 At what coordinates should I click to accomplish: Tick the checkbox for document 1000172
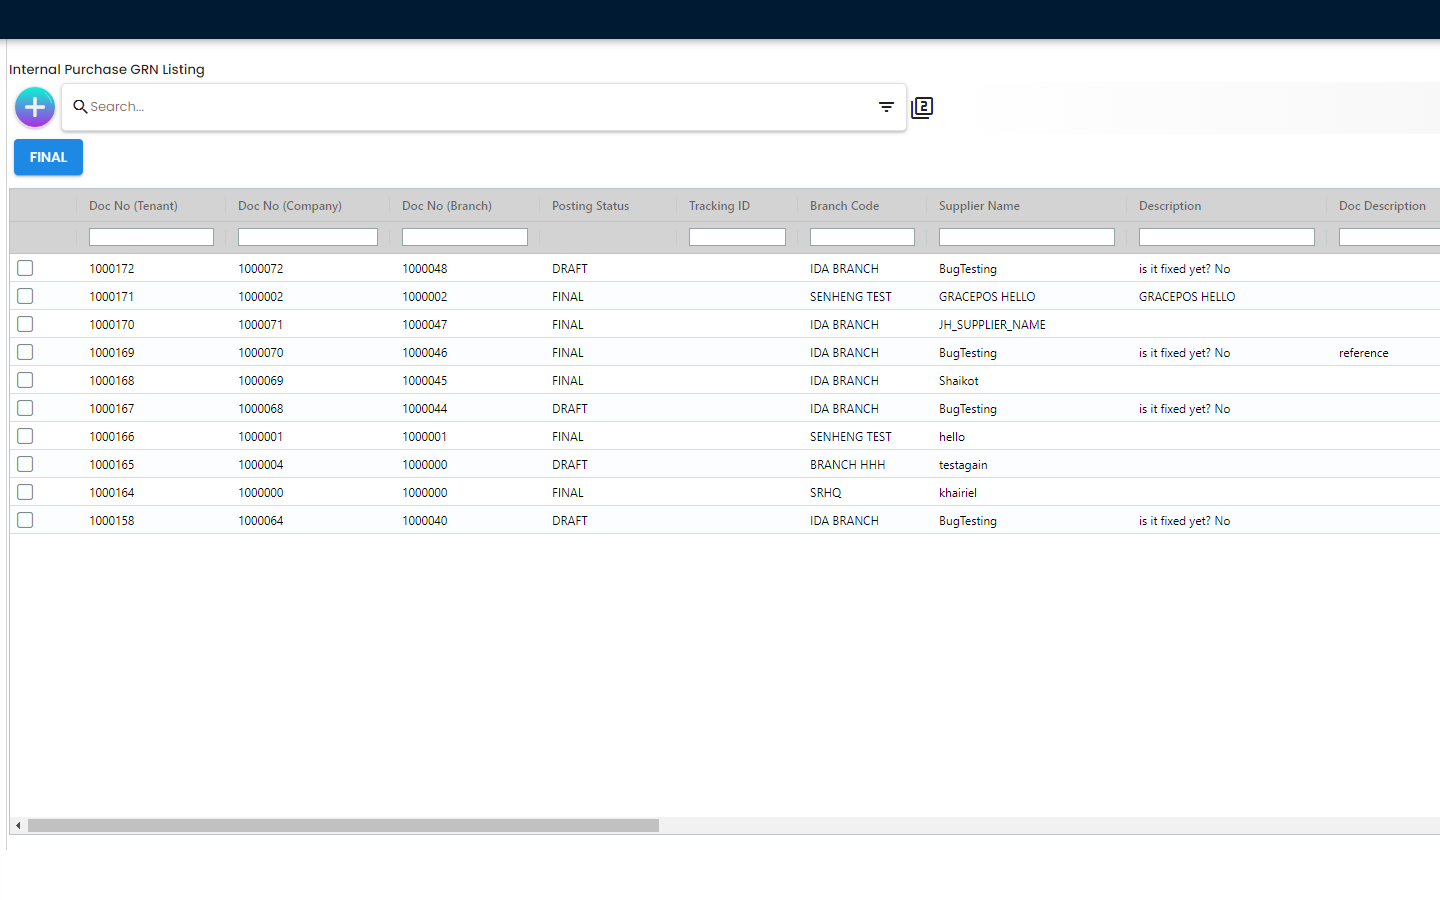click(25, 268)
